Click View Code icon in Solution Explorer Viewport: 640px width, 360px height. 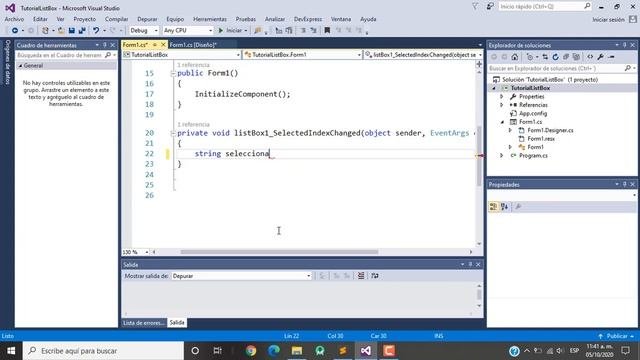[x=590, y=57]
